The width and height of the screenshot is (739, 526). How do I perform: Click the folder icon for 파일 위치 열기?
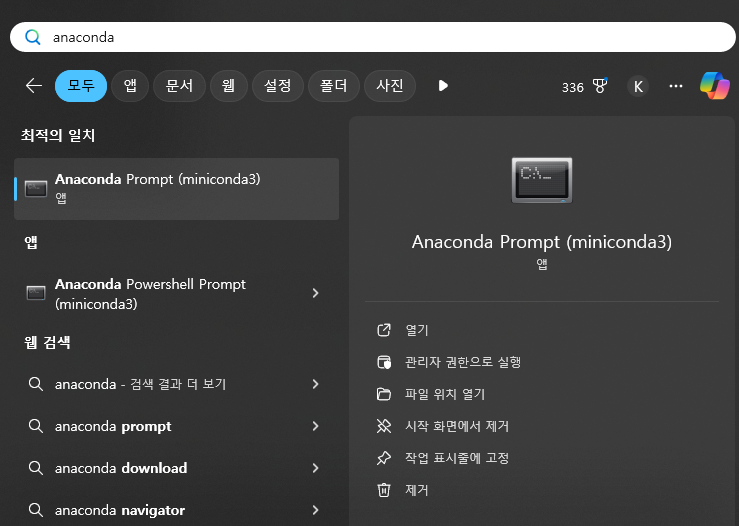pyautogui.click(x=384, y=394)
